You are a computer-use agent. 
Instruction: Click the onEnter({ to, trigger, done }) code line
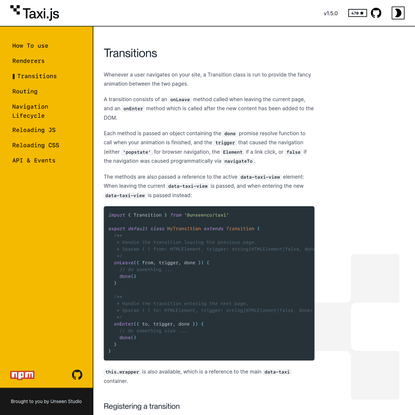click(159, 324)
